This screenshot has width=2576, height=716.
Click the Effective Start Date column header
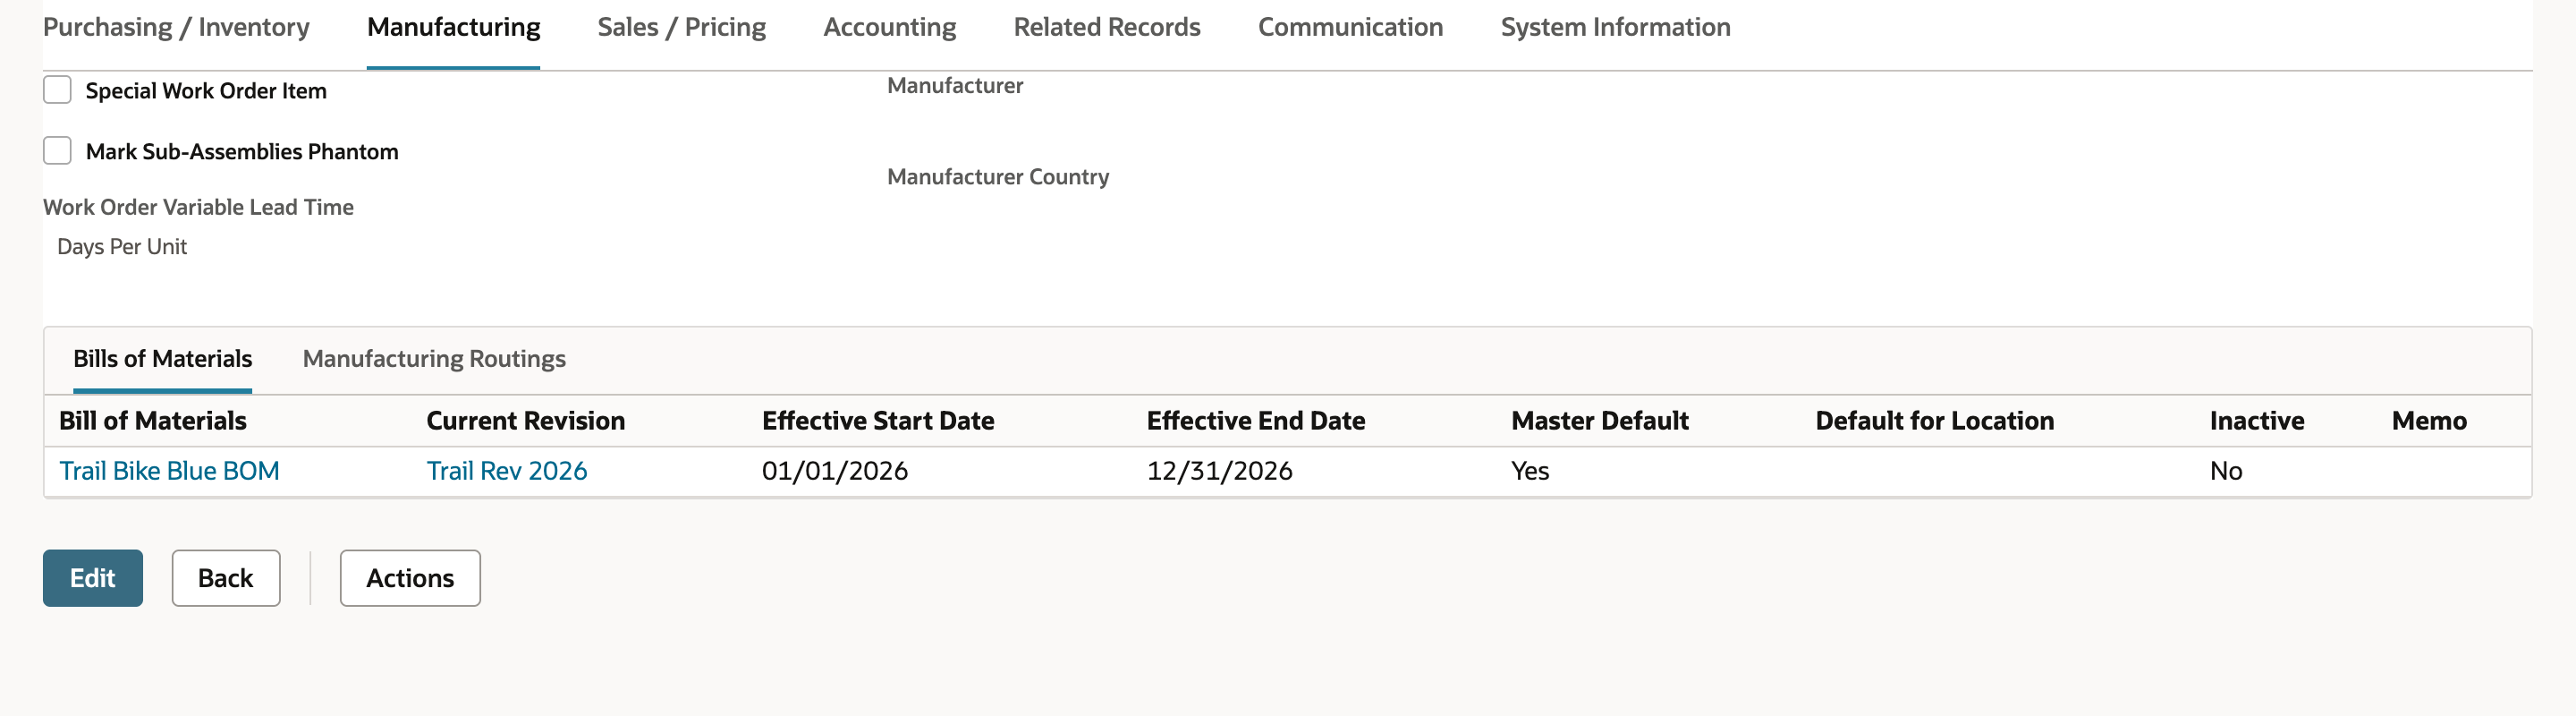[878, 421]
